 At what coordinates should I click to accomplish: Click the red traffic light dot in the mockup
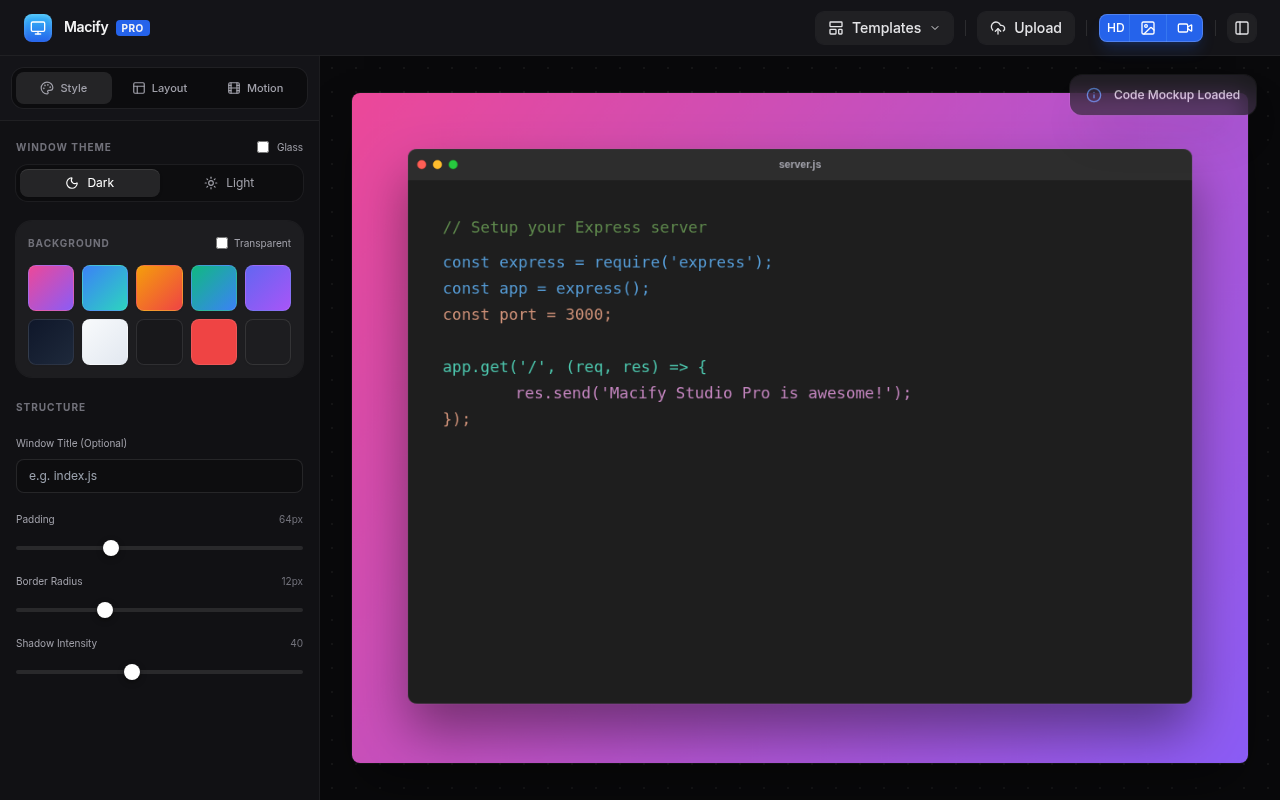[x=421, y=164]
